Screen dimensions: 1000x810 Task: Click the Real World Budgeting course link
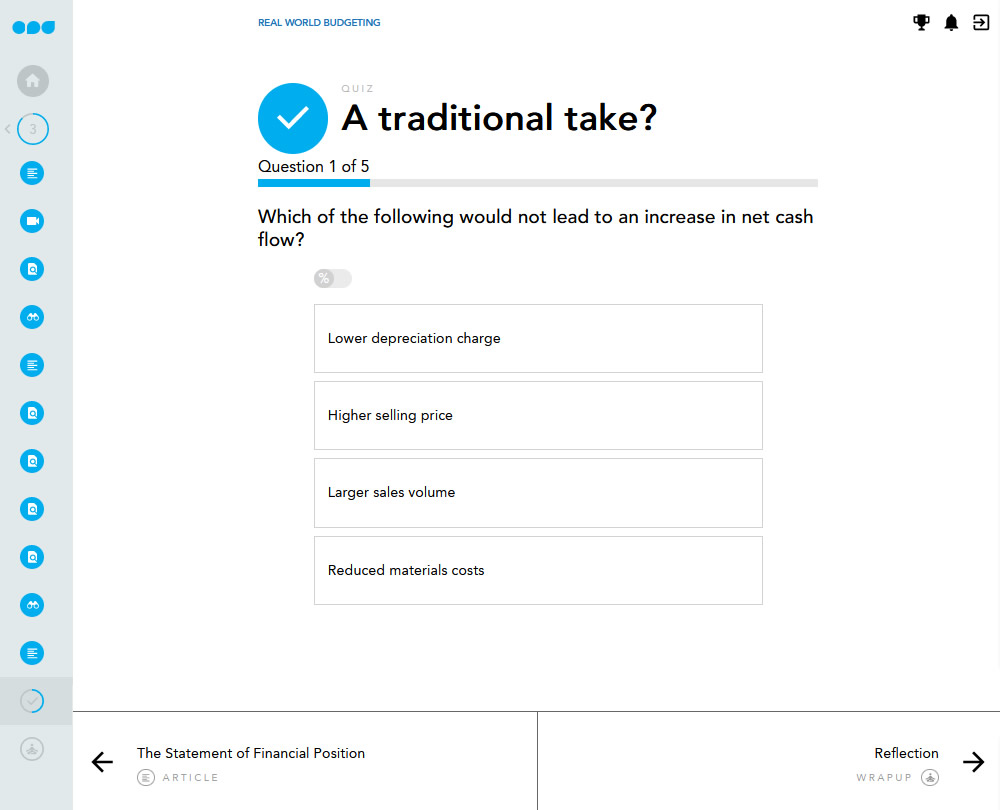pos(319,22)
